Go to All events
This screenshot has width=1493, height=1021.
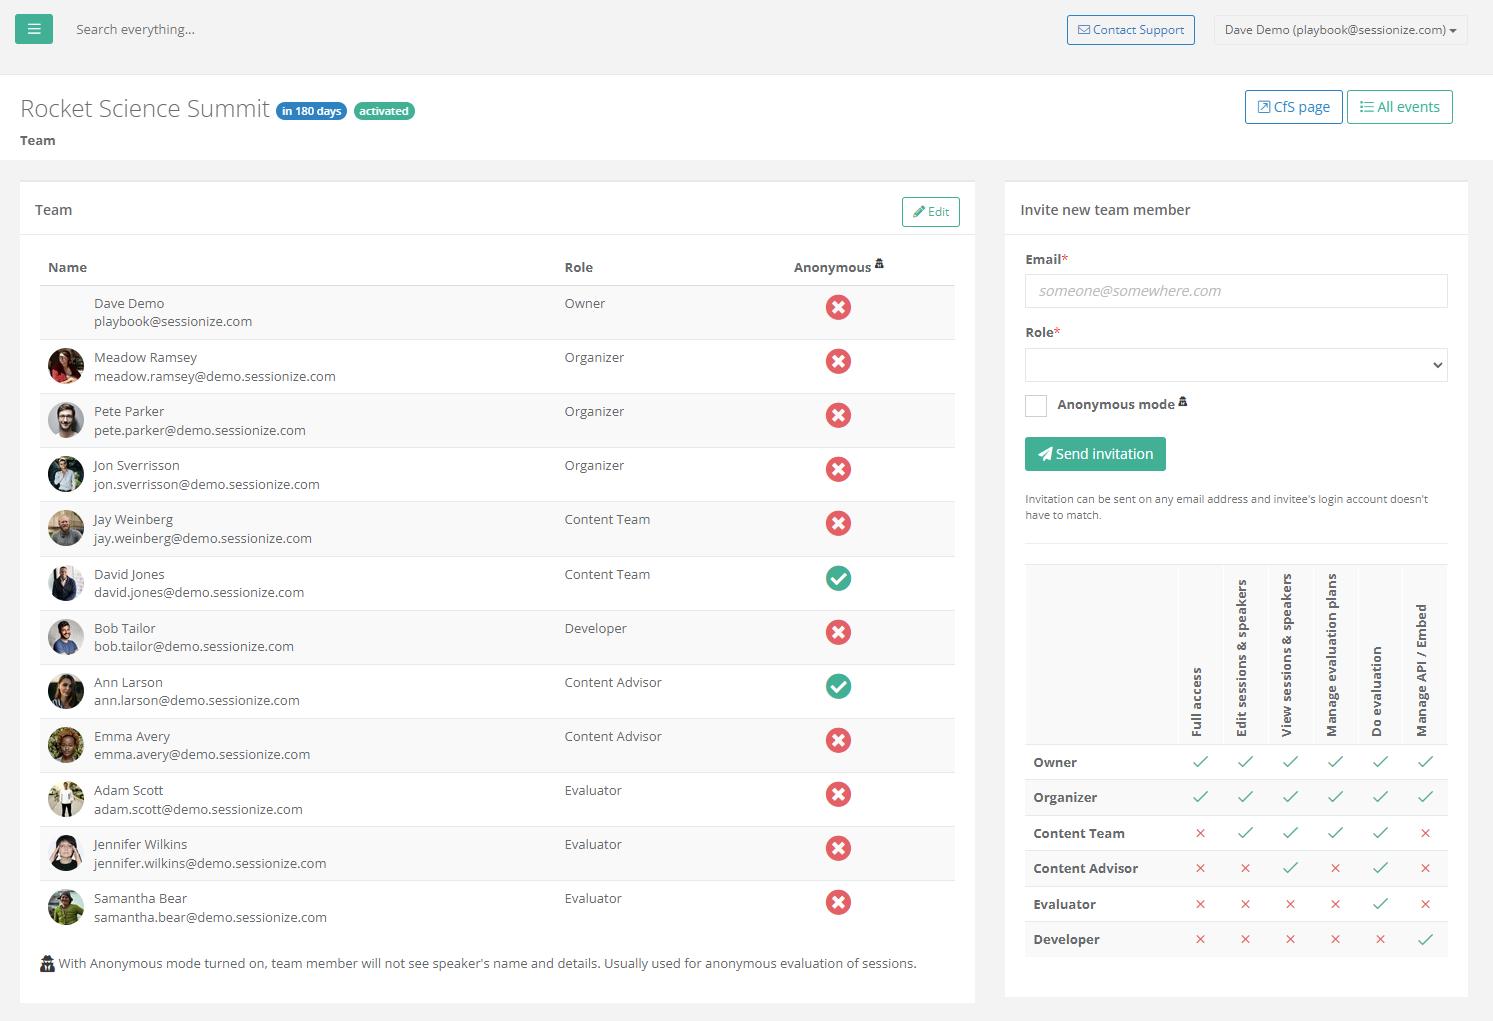[x=1399, y=107]
